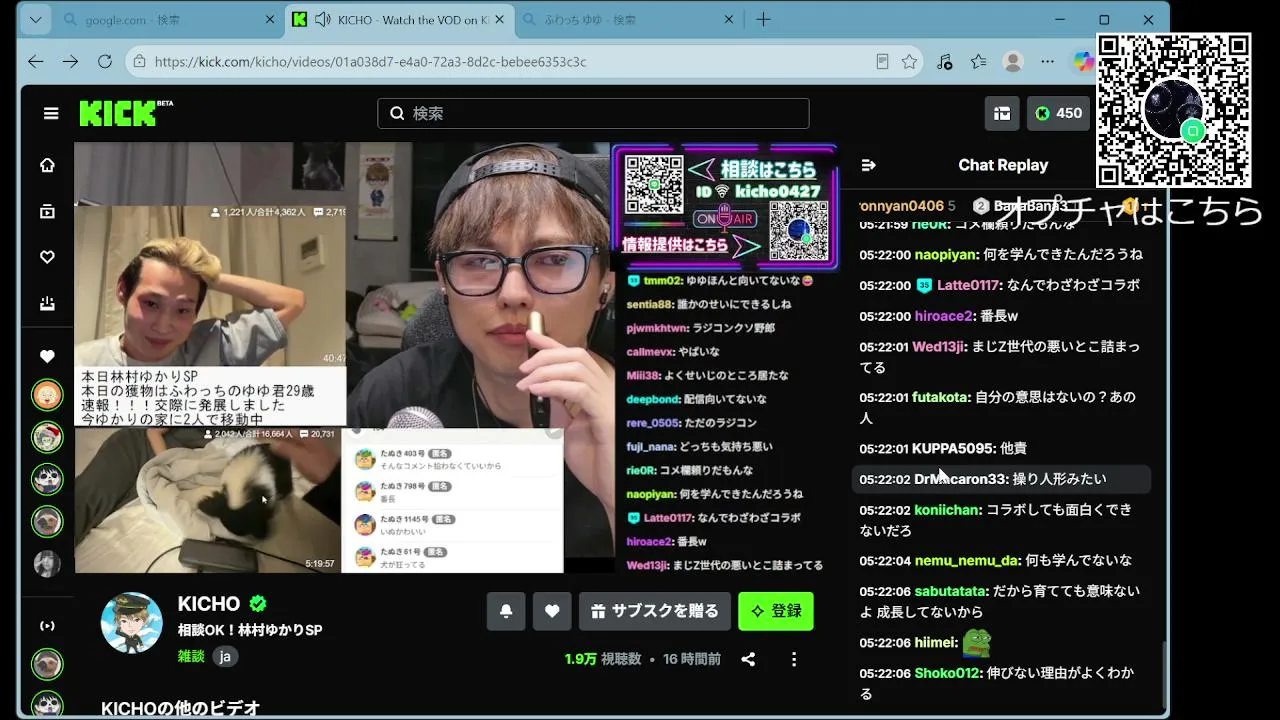Viewport: 1280px width, 720px height.
Task: Open the outlined heart Following icon in sidebar
Action: tap(47, 257)
